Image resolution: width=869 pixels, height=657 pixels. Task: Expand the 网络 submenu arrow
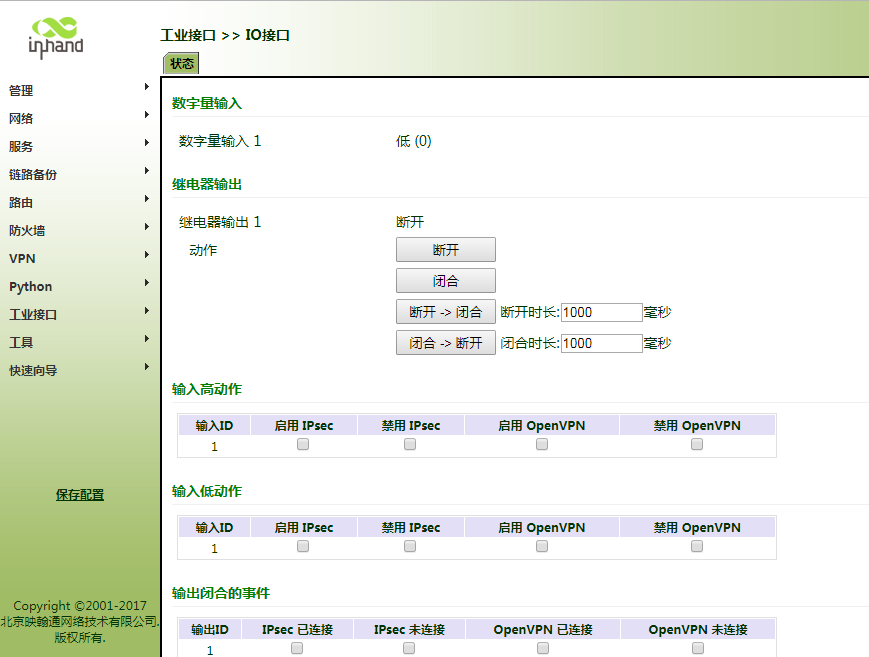click(x=146, y=115)
